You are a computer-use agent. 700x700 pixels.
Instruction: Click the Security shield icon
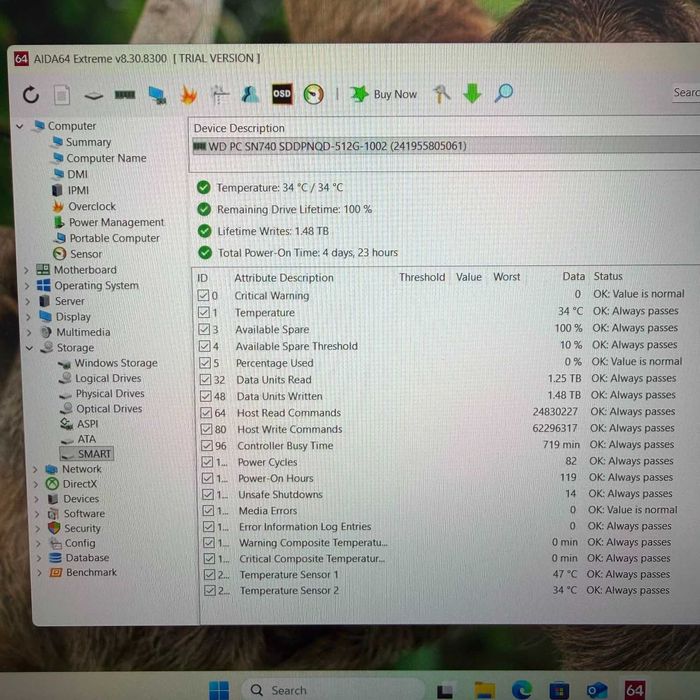(54, 528)
